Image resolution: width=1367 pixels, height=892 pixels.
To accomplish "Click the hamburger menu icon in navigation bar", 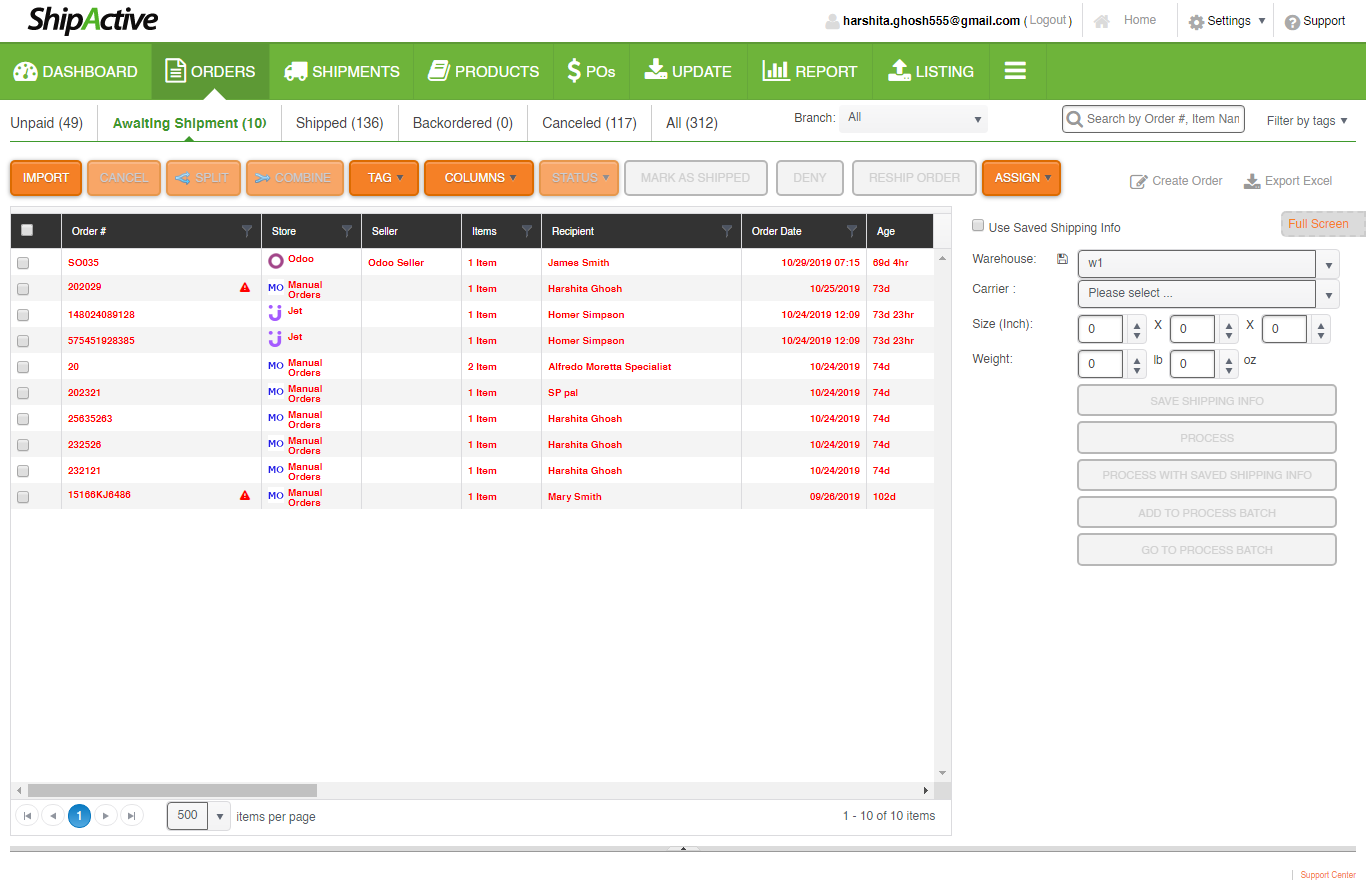I will tap(1016, 71).
